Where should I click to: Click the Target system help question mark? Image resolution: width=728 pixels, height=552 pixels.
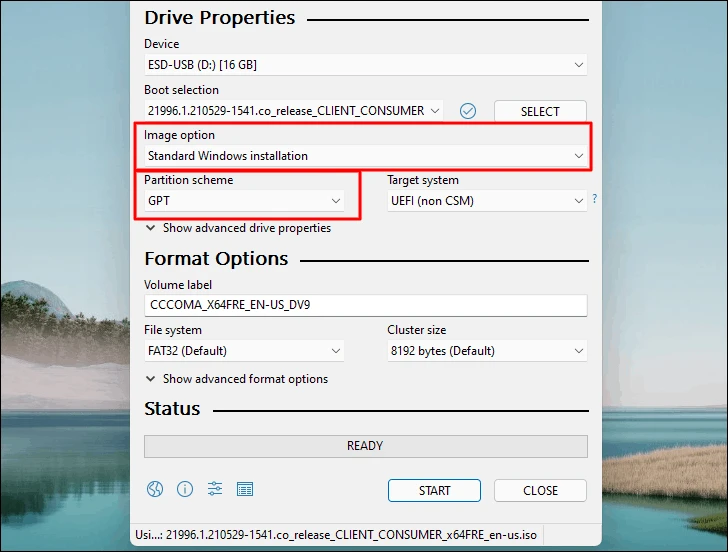[595, 199]
